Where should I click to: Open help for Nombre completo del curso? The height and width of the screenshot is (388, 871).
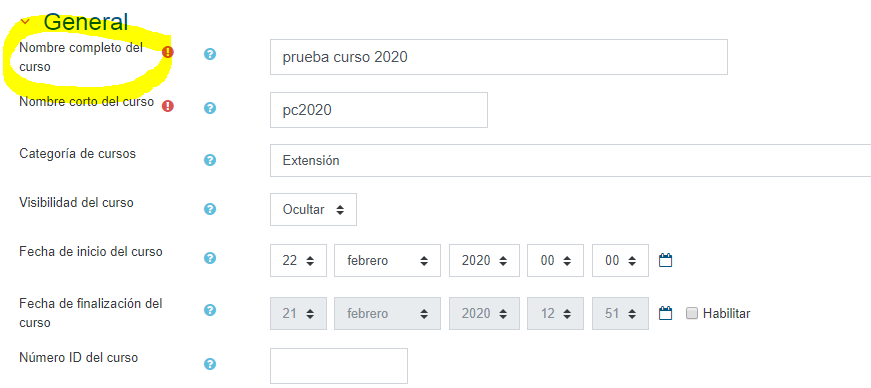(209, 54)
